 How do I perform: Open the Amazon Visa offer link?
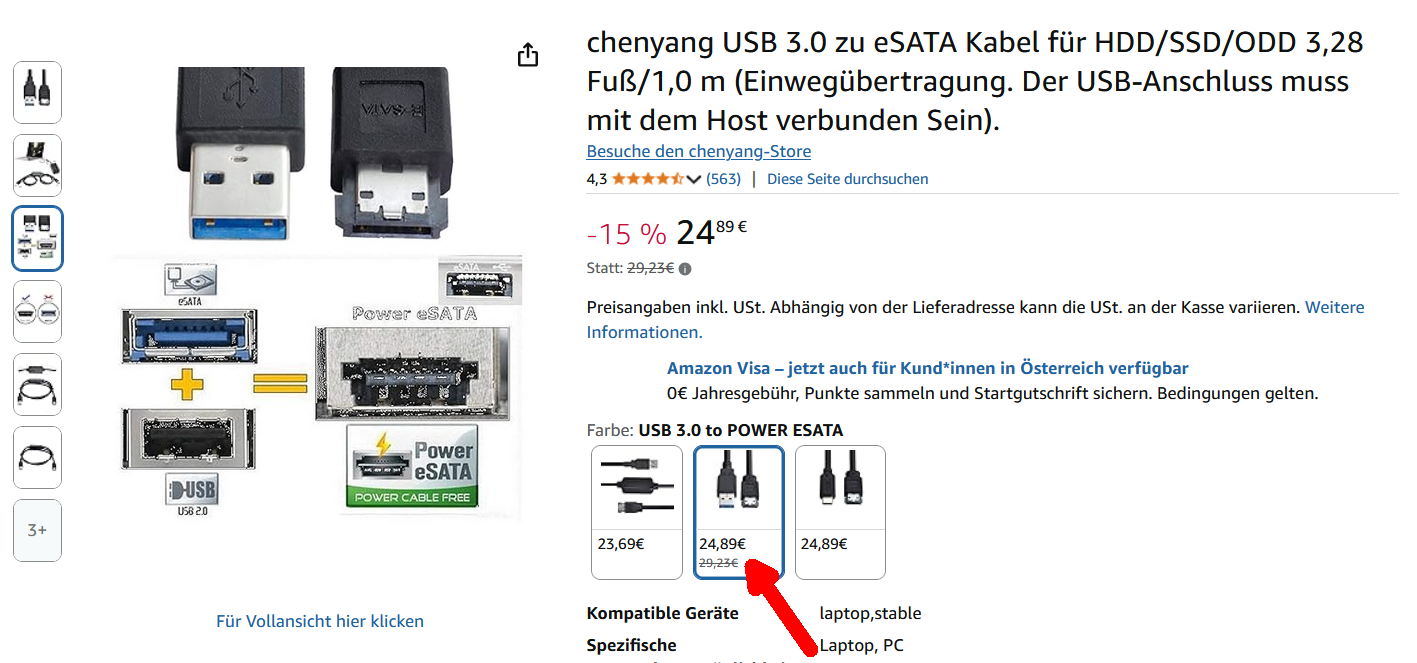[x=928, y=368]
